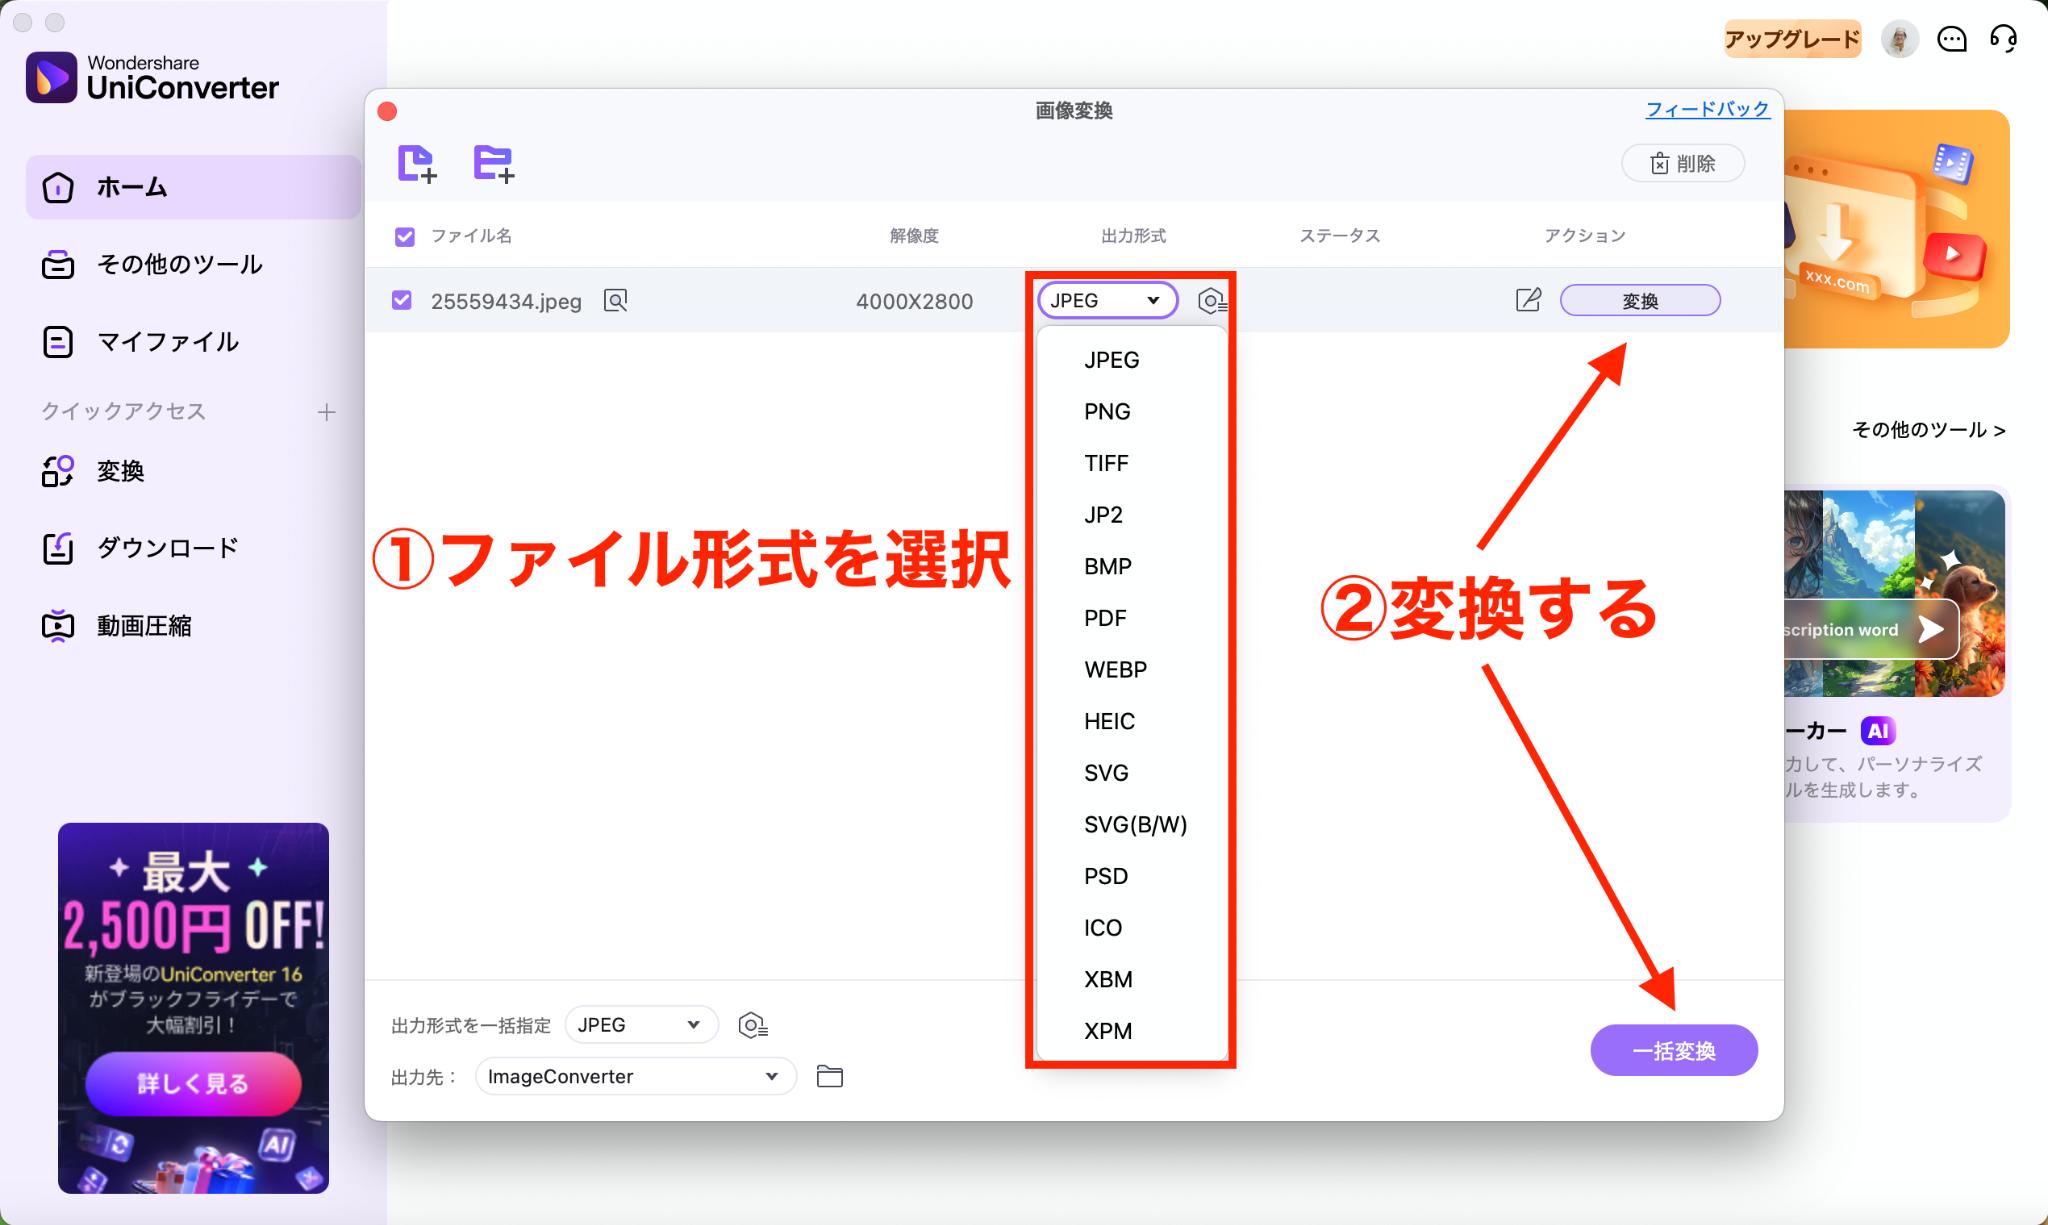
Task: Click the resolution value 4000X2800
Action: coord(914,301)
